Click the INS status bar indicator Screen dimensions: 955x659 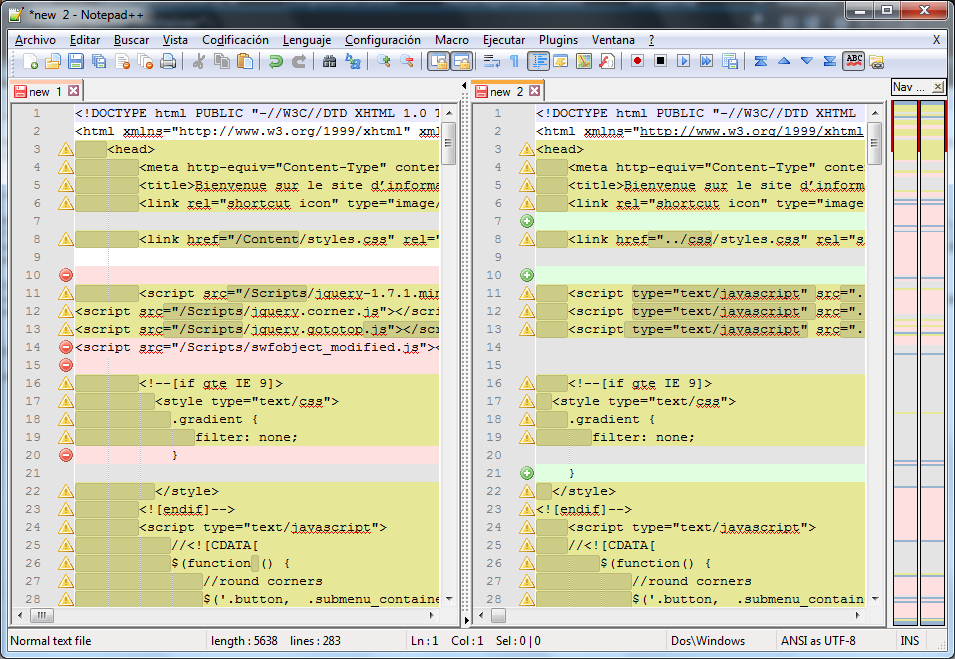tap(910, 641)
